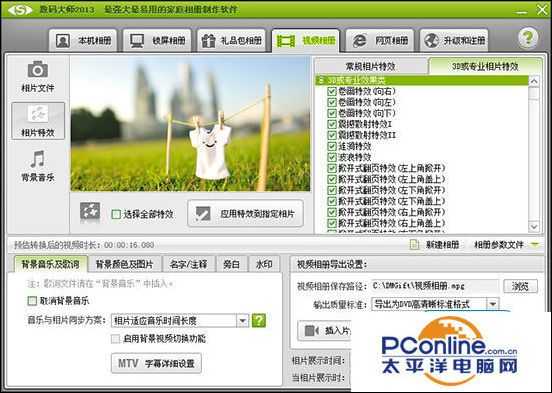Viewport: 552px width, 393px height.
Task: Select the 3D级专业相片特效 tab
Action: 485,66
